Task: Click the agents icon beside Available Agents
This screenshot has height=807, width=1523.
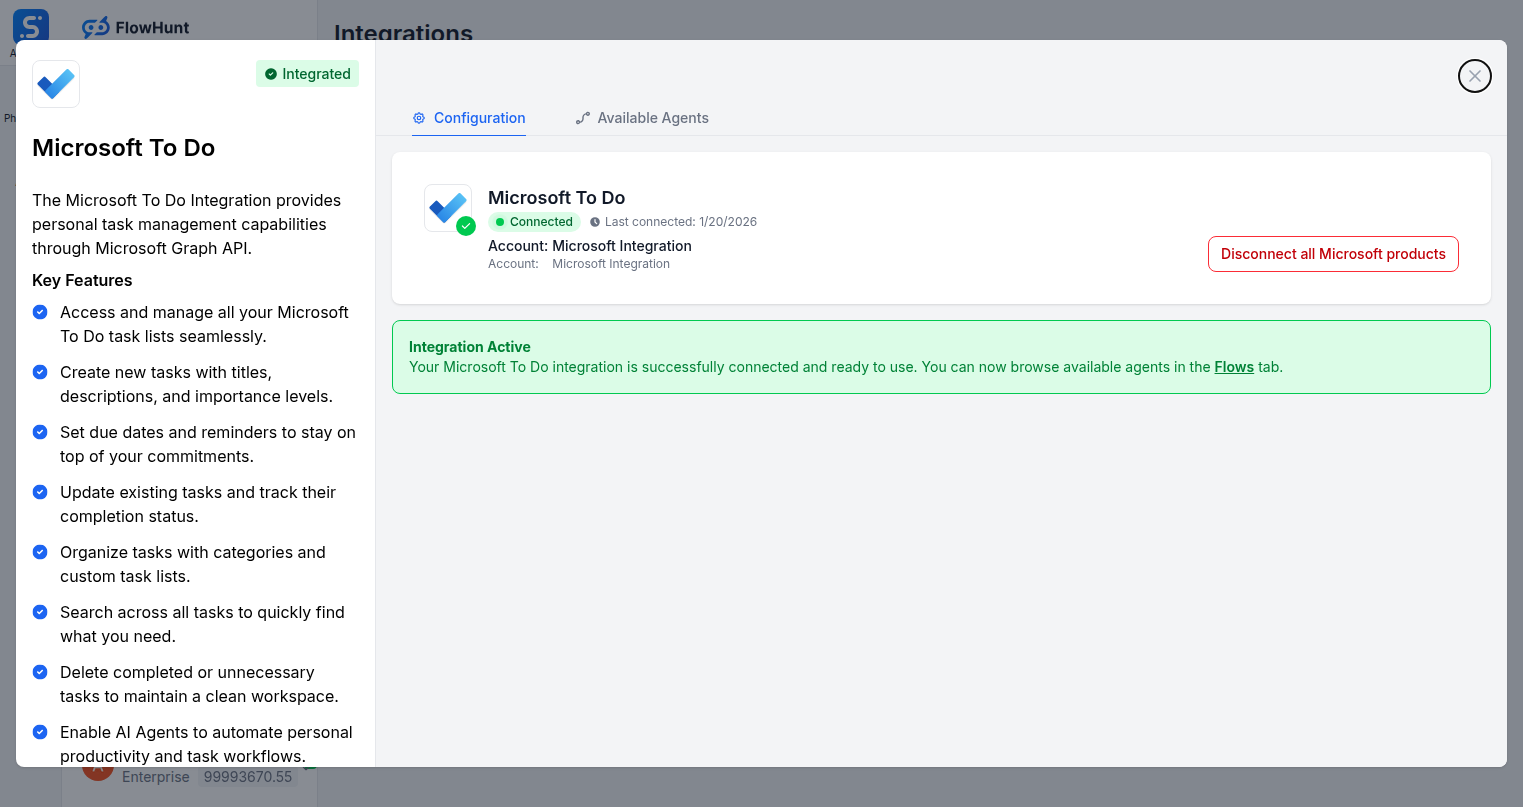Action: tap(582, 117)
